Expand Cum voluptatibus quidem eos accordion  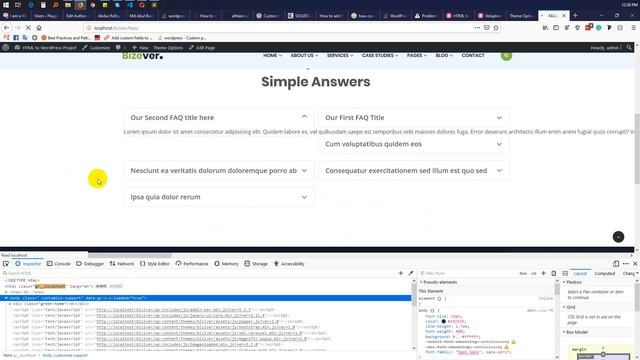(x=413, y=144)
